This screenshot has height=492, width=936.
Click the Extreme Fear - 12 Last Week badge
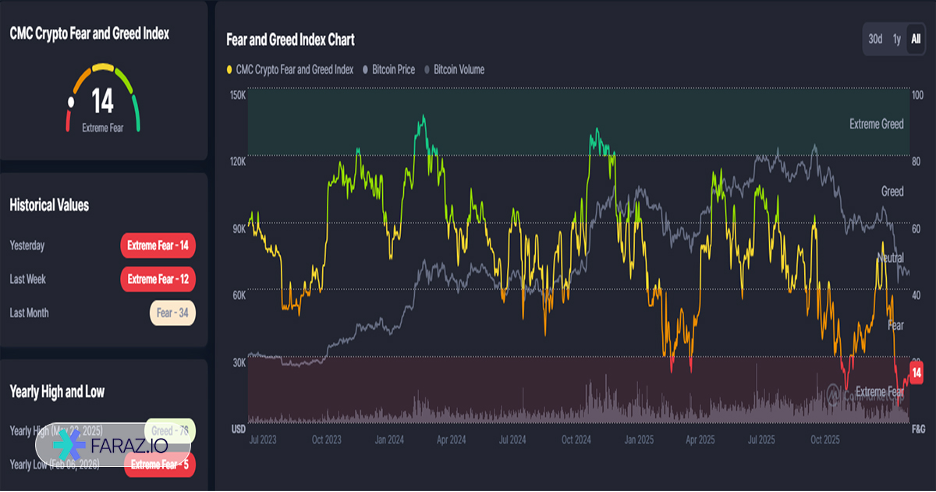(158, 279)
